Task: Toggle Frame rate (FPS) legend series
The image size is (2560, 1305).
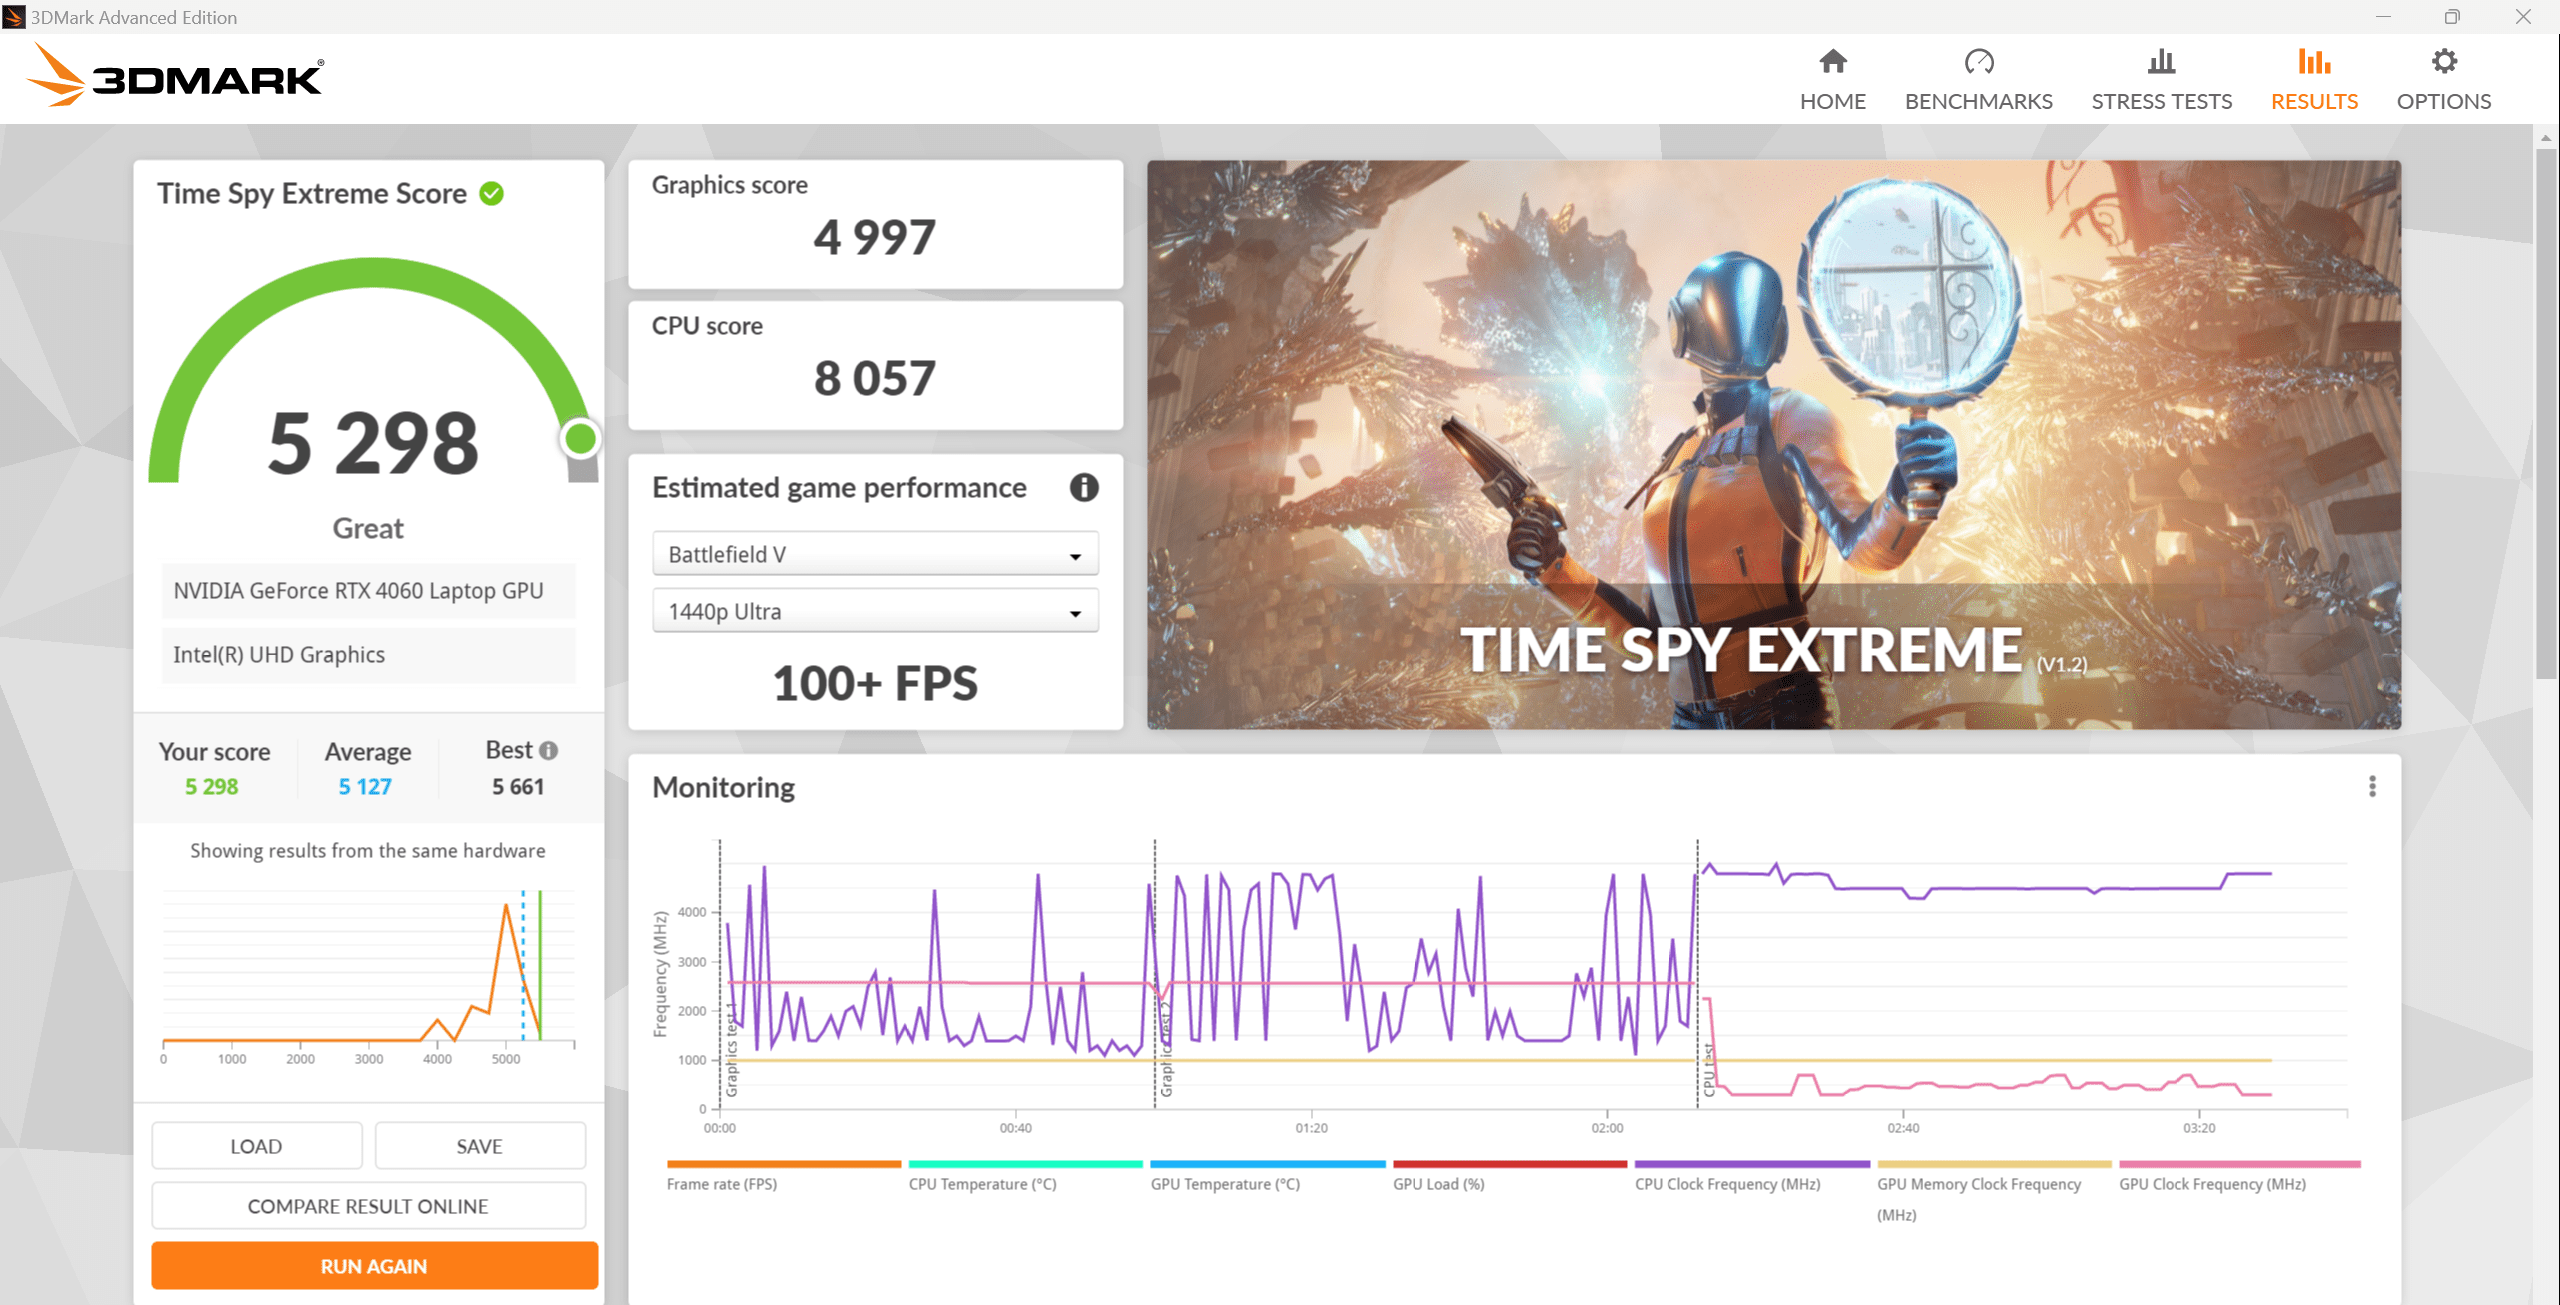Action: 721,1184
